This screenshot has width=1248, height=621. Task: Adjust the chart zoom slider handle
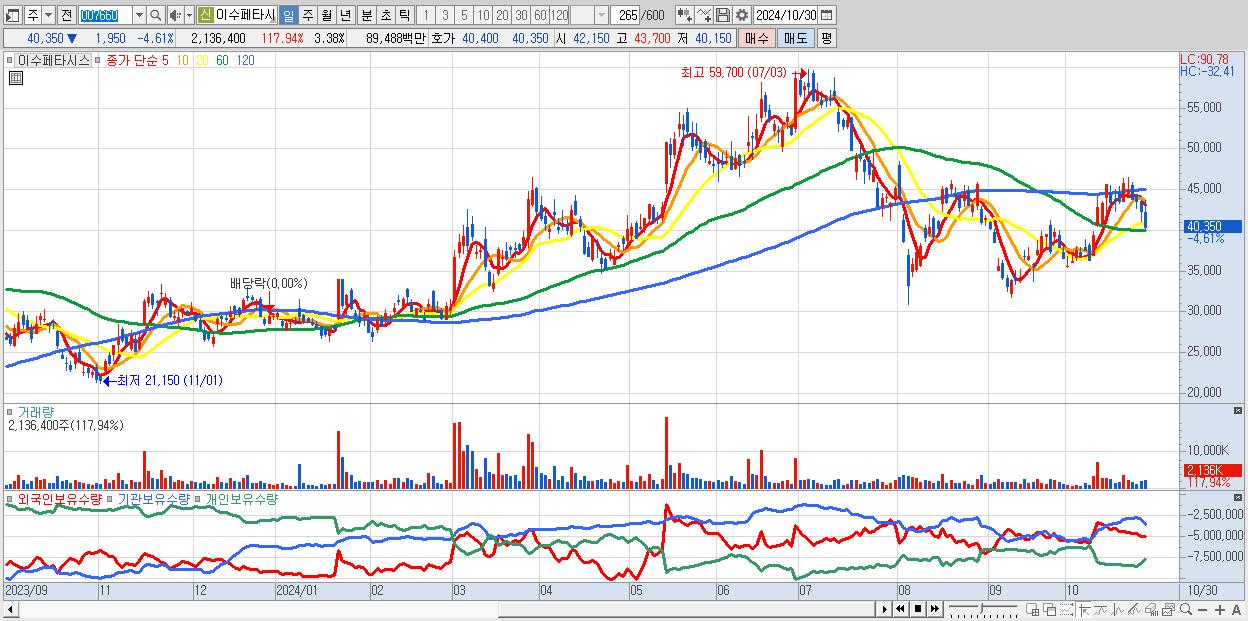tap(982, 608)
